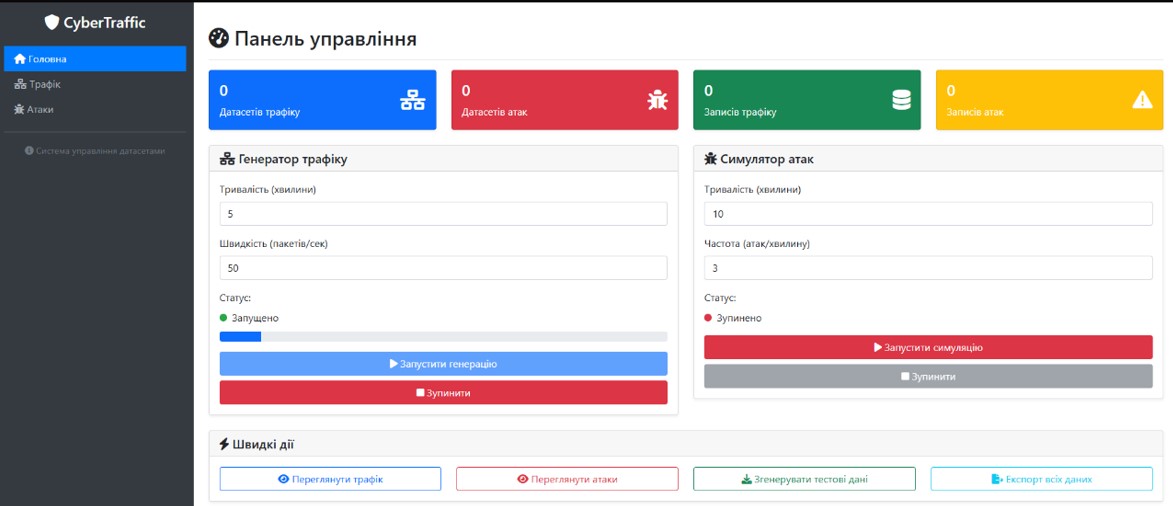Stop traffic generation with red Зупинити button
The width and height of the screenshot is (1173, 506).
[443, 393]
